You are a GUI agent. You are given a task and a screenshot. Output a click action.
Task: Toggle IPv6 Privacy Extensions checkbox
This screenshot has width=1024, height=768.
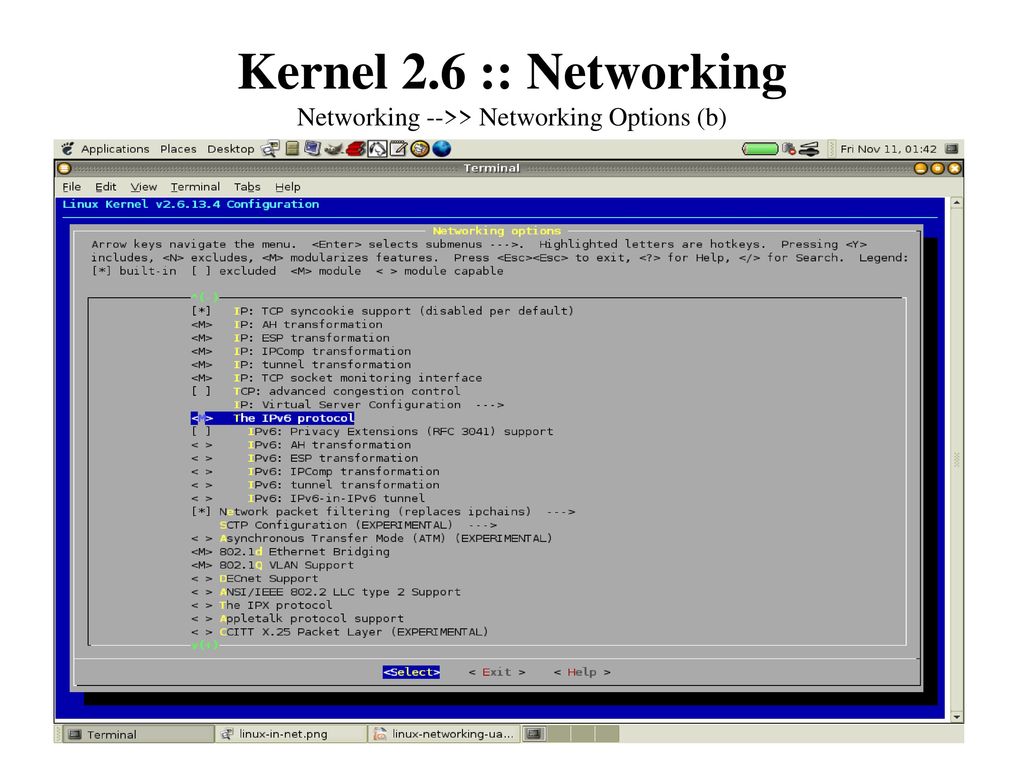(x=201, y=431)
